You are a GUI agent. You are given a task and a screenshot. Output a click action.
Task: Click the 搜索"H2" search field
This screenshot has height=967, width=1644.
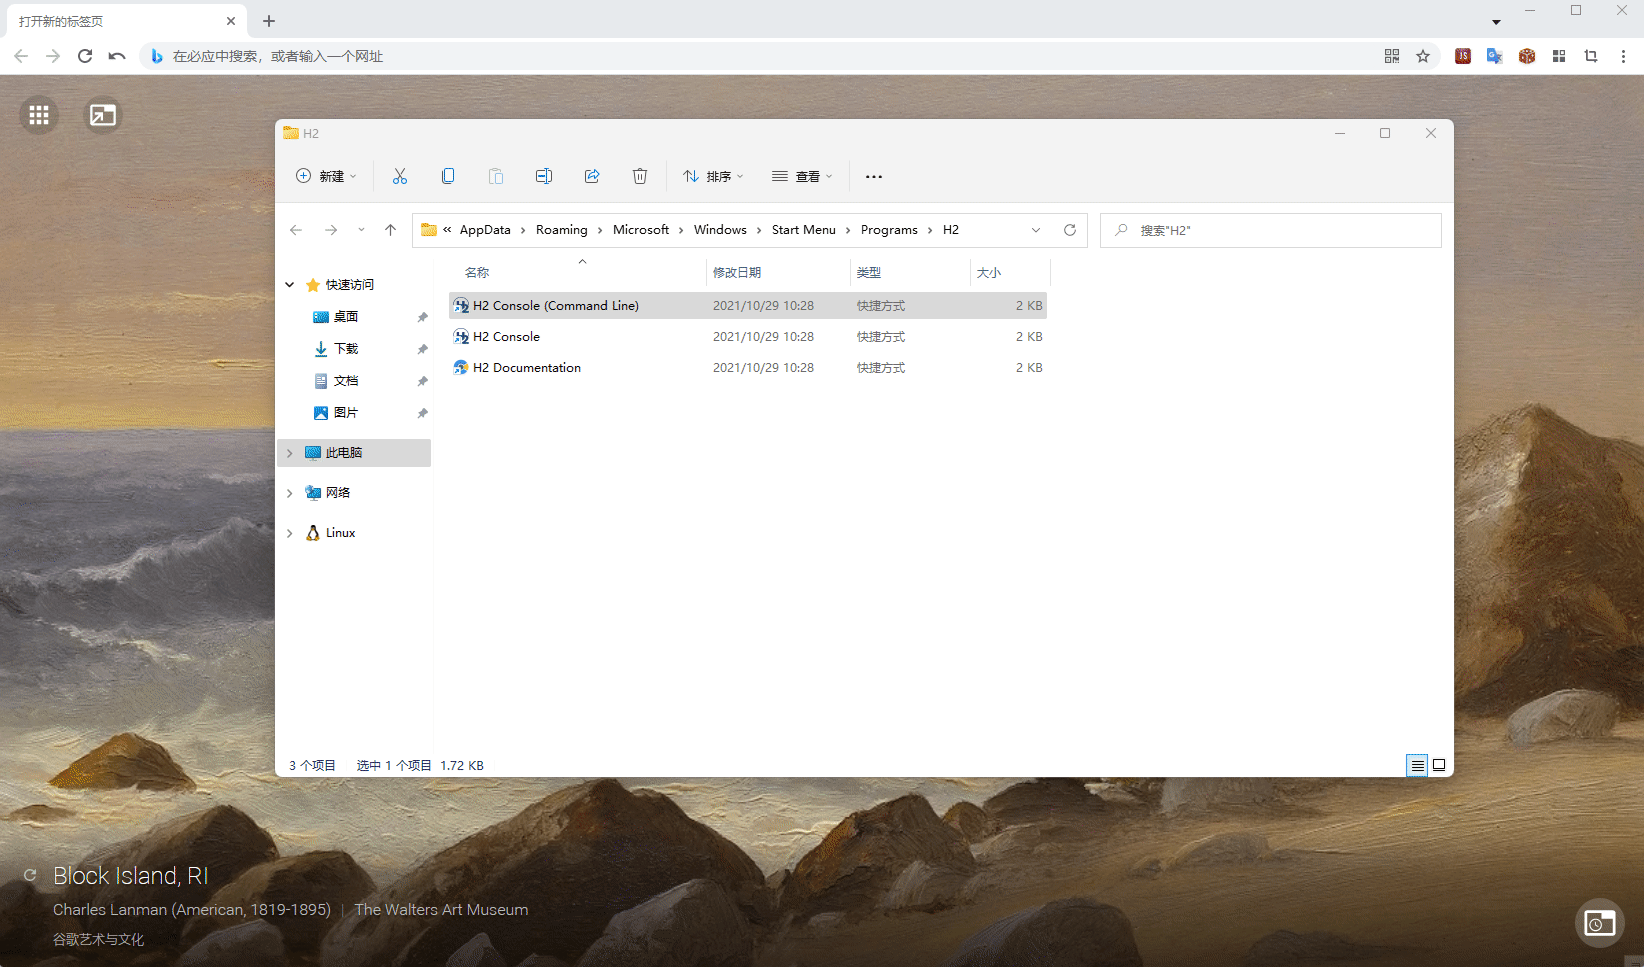point(1271,230)
